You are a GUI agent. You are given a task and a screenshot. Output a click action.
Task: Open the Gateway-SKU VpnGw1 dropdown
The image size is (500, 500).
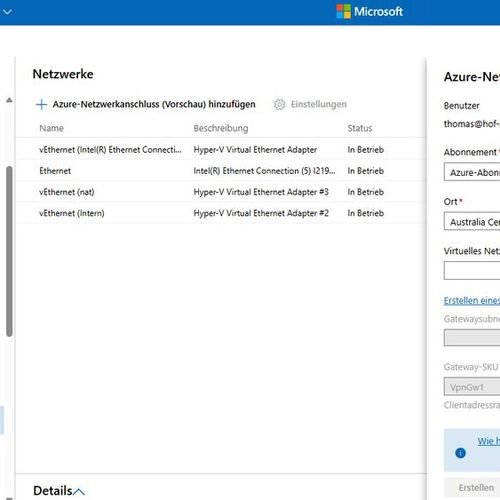click(472, 386)
